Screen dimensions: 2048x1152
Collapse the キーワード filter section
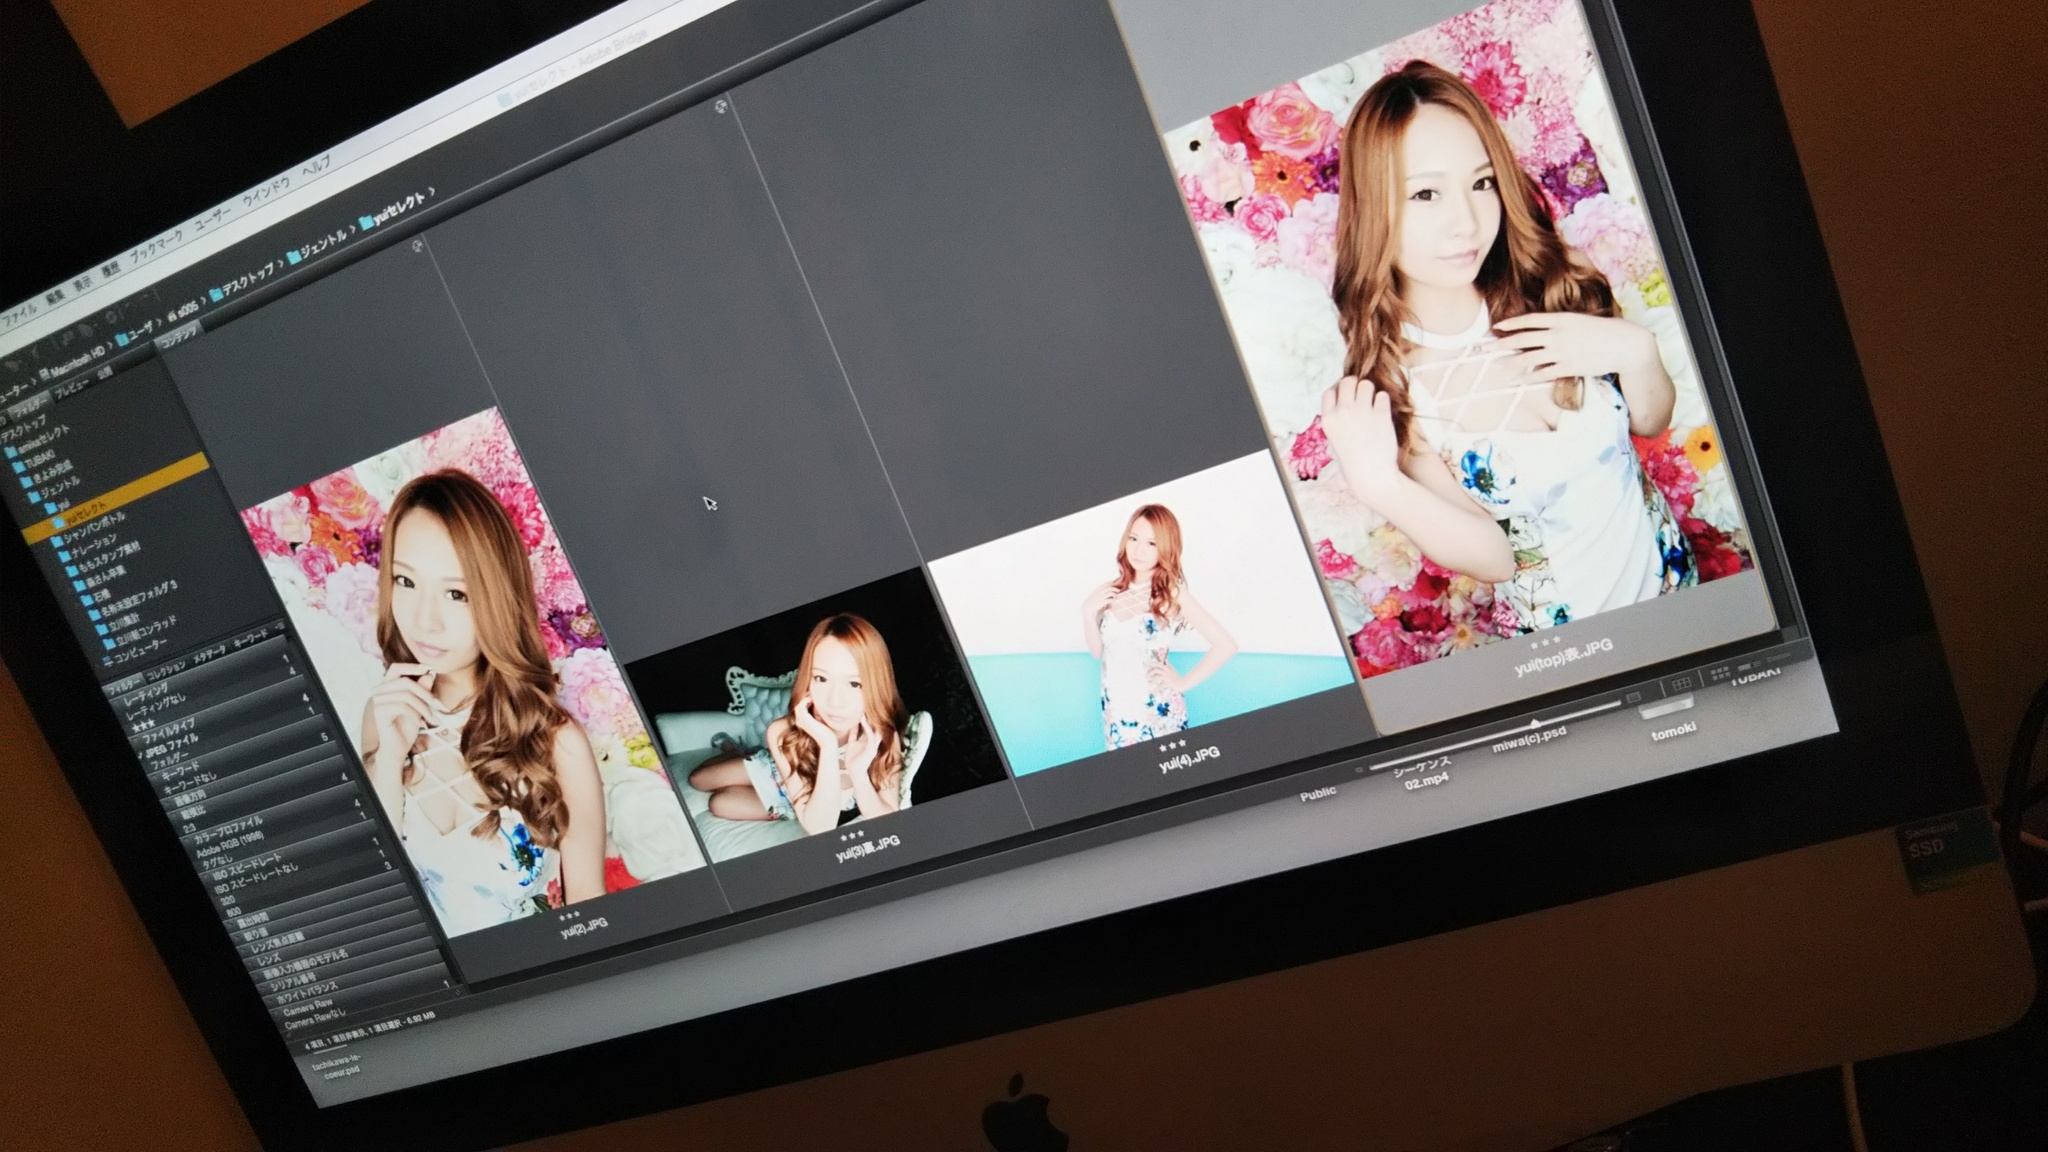181,772
